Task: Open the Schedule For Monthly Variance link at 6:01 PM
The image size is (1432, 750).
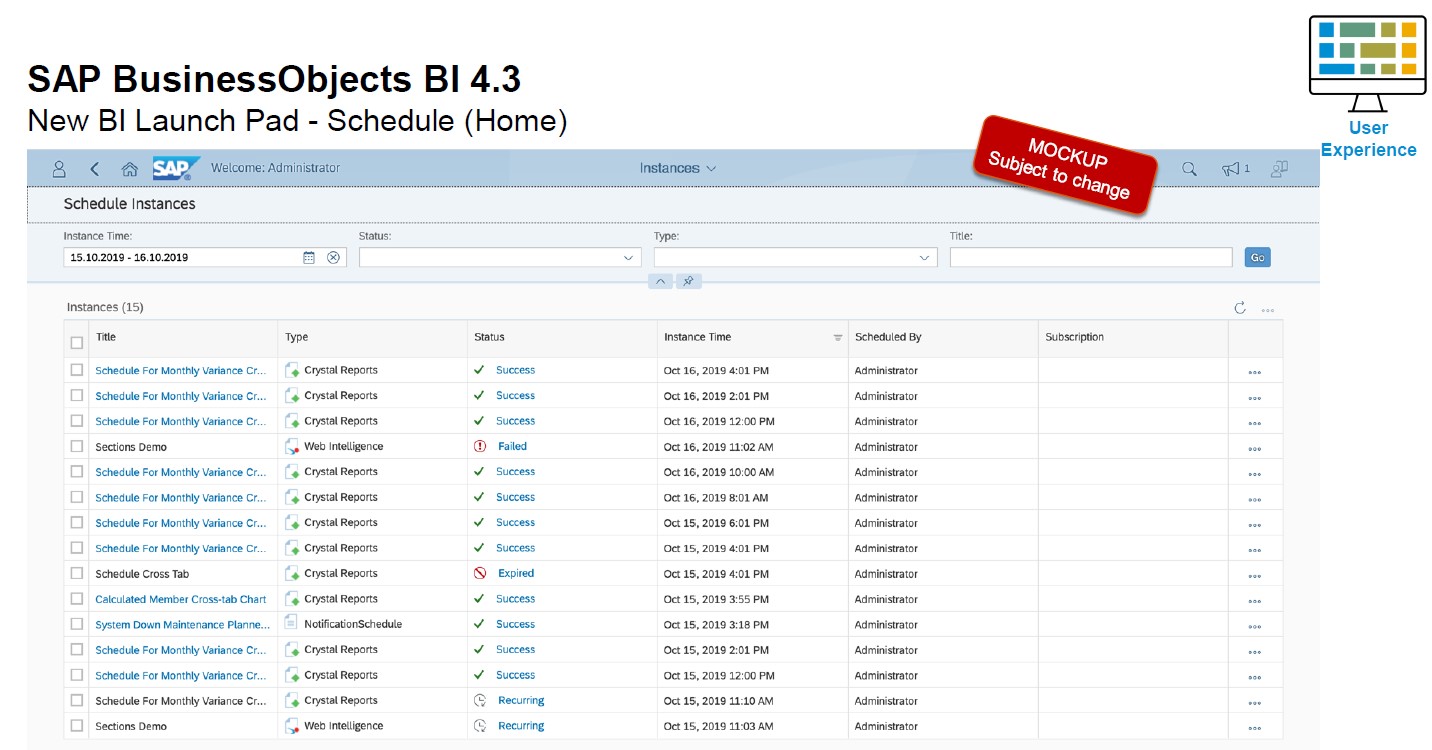Action: (181, 523)
